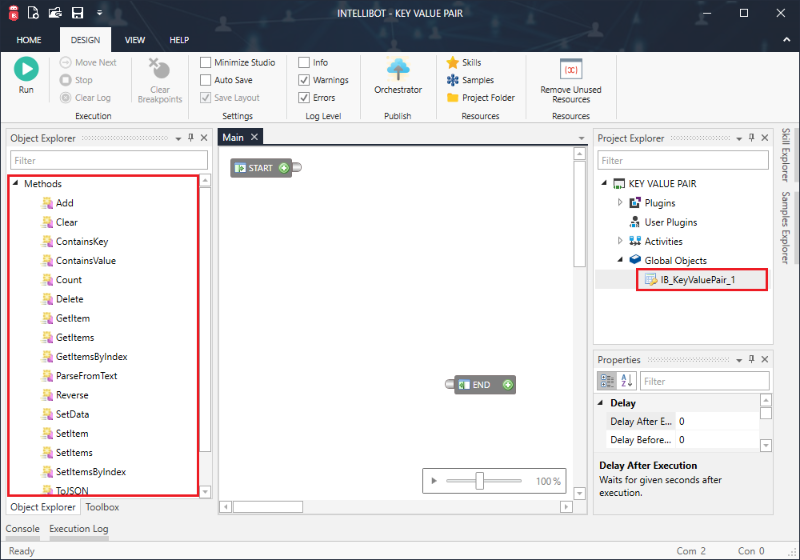Expand the Activities tree node
This screenshot has width=800, height=560.
click(620, 241)
